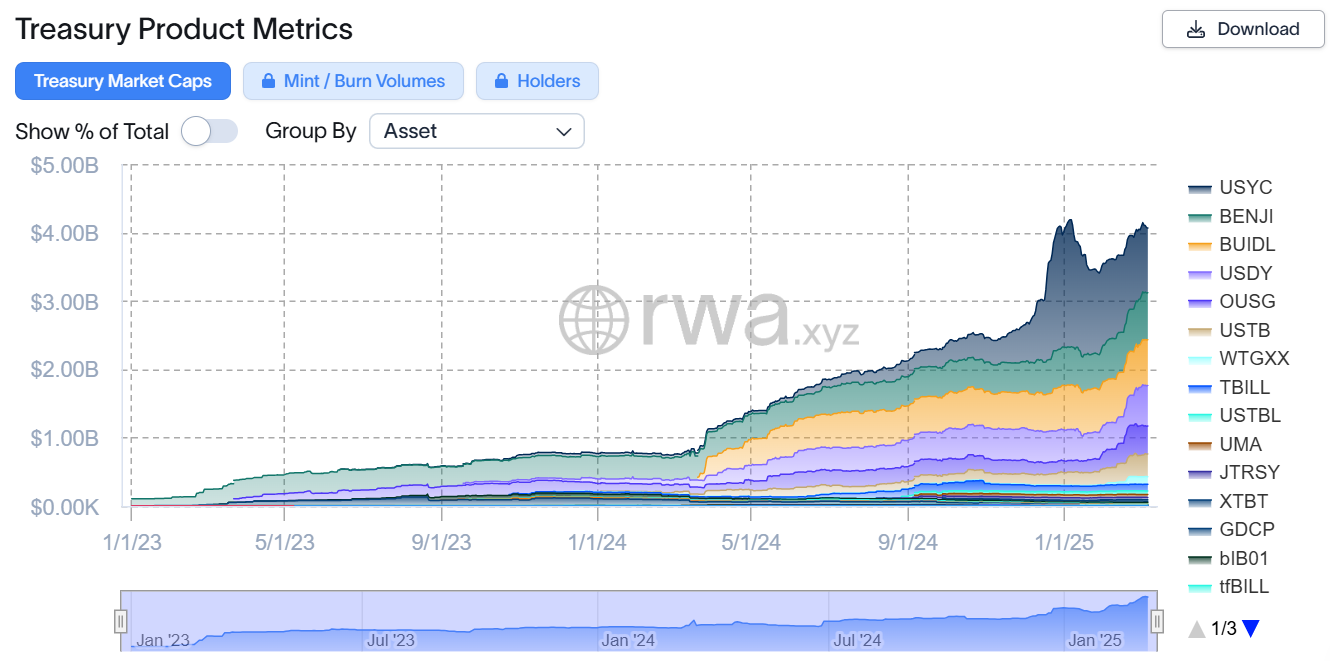This screenshot has width=1330, height=661.
Task: Click the lock icon on Mint / Burn Volumes
Action: click(x=268, y=81)
